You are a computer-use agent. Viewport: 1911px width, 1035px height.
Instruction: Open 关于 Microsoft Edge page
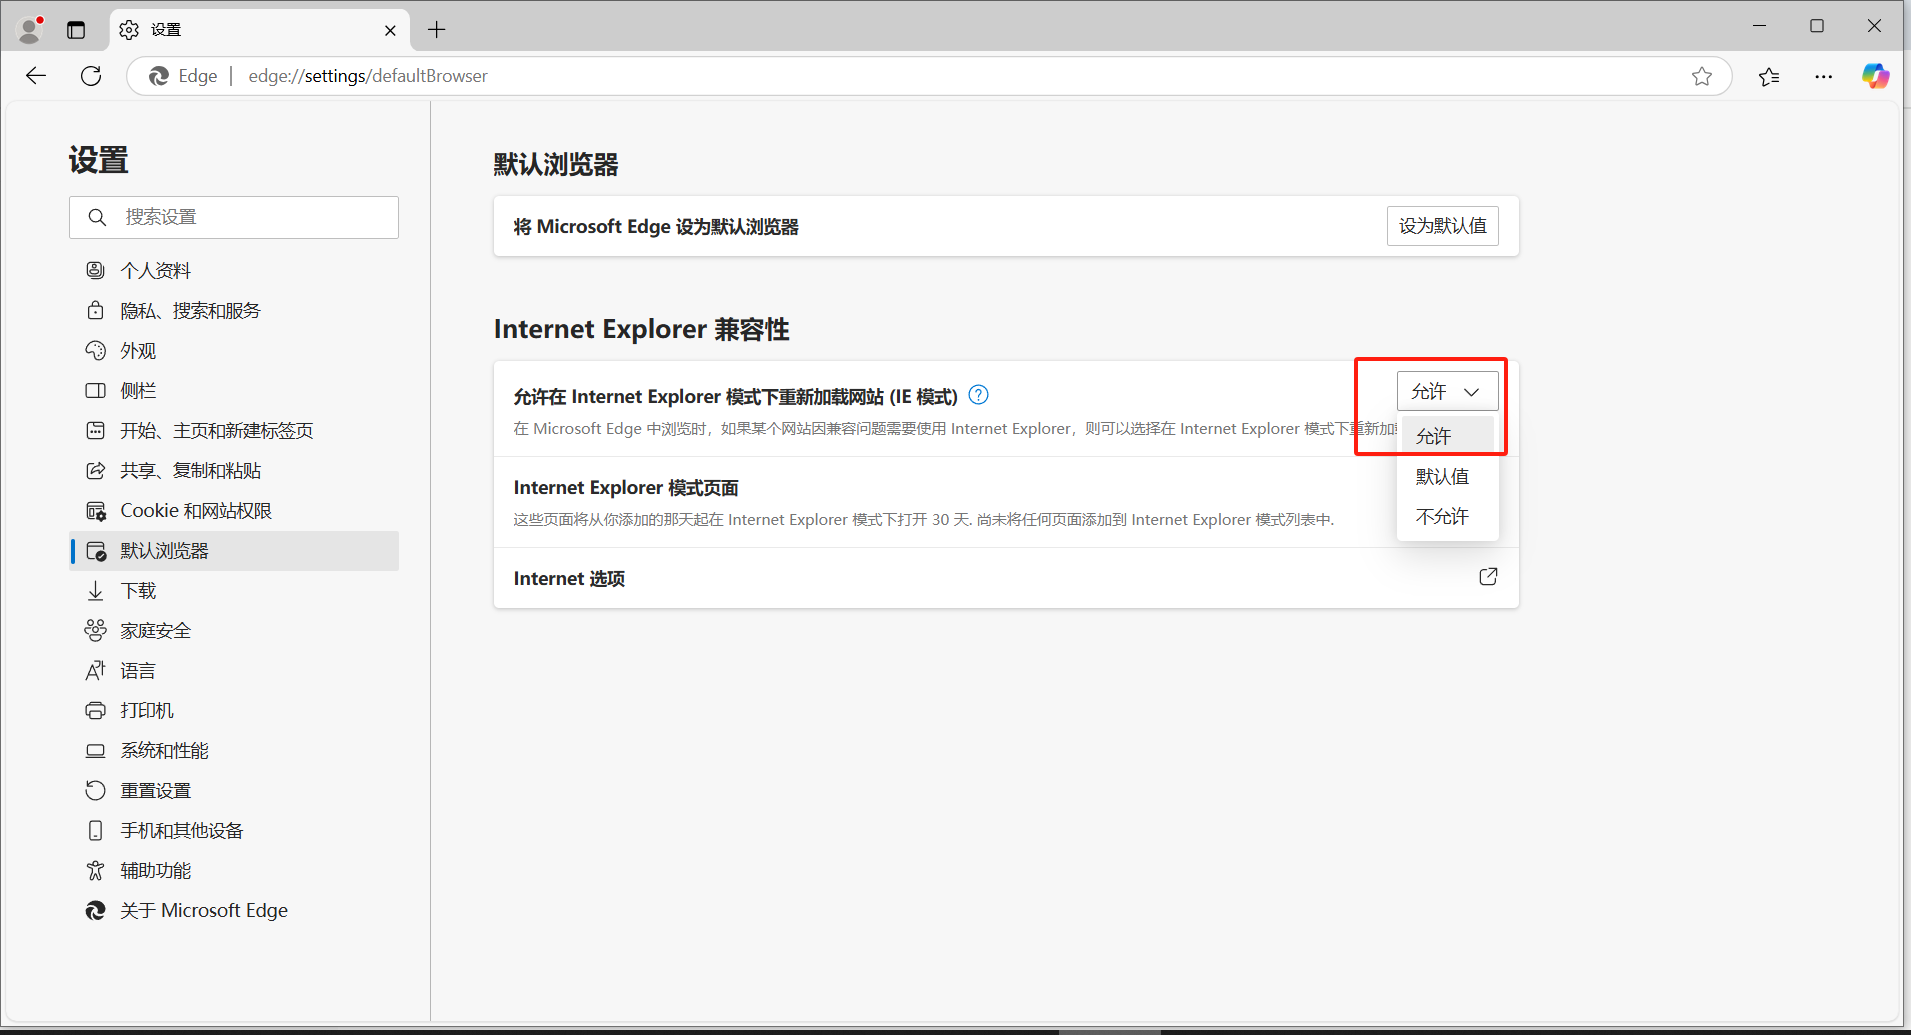click(x=234, y=911)
